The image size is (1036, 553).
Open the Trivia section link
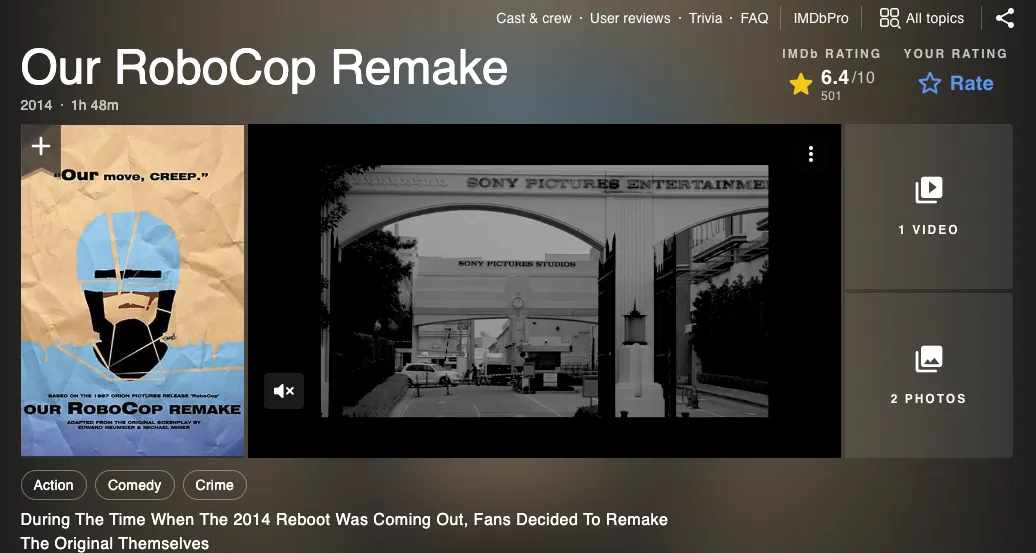705,18
